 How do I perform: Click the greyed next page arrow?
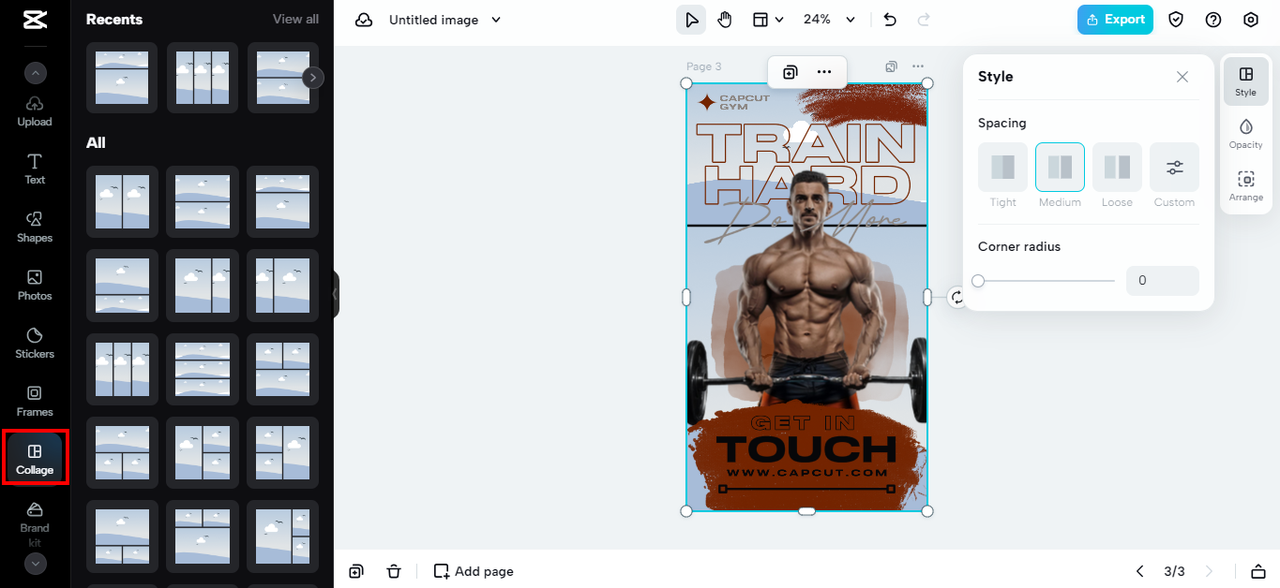pos(1209,571)
